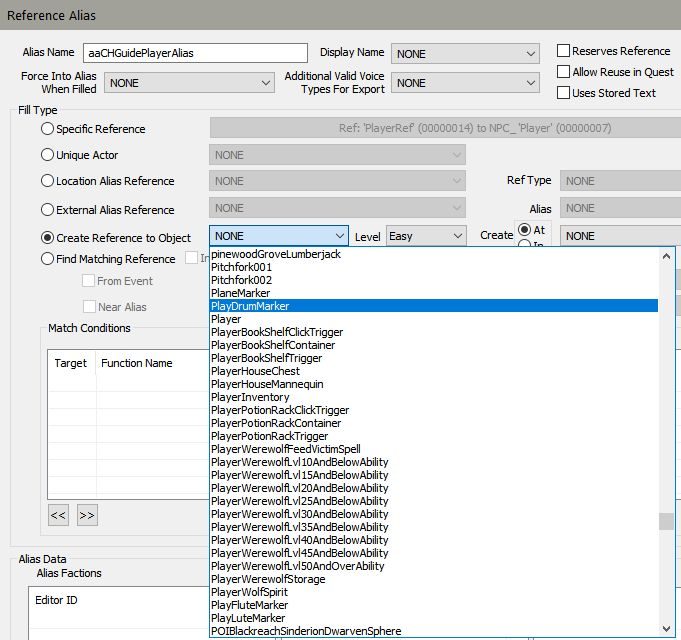Toggle Allow Reuse in Quest checkbox

click(564, 72)
